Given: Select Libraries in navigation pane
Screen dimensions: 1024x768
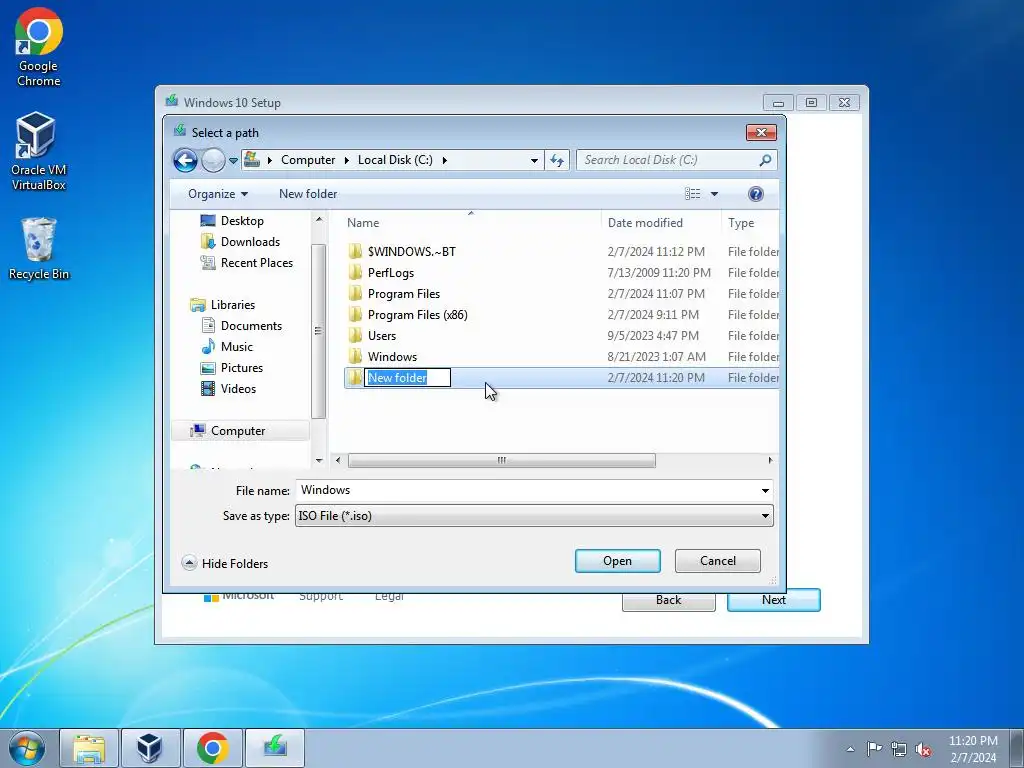Looking at the screenshot, I should point(223,305).
